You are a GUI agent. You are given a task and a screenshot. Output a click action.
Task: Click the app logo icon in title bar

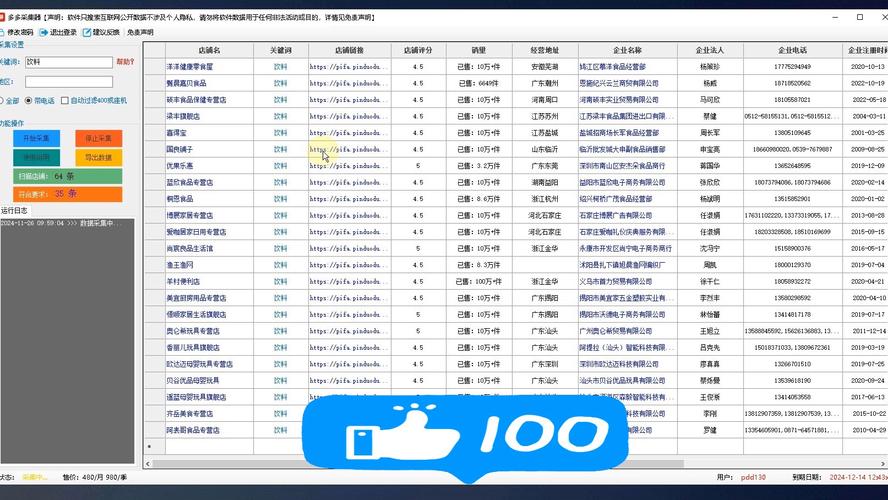[3, 17]
